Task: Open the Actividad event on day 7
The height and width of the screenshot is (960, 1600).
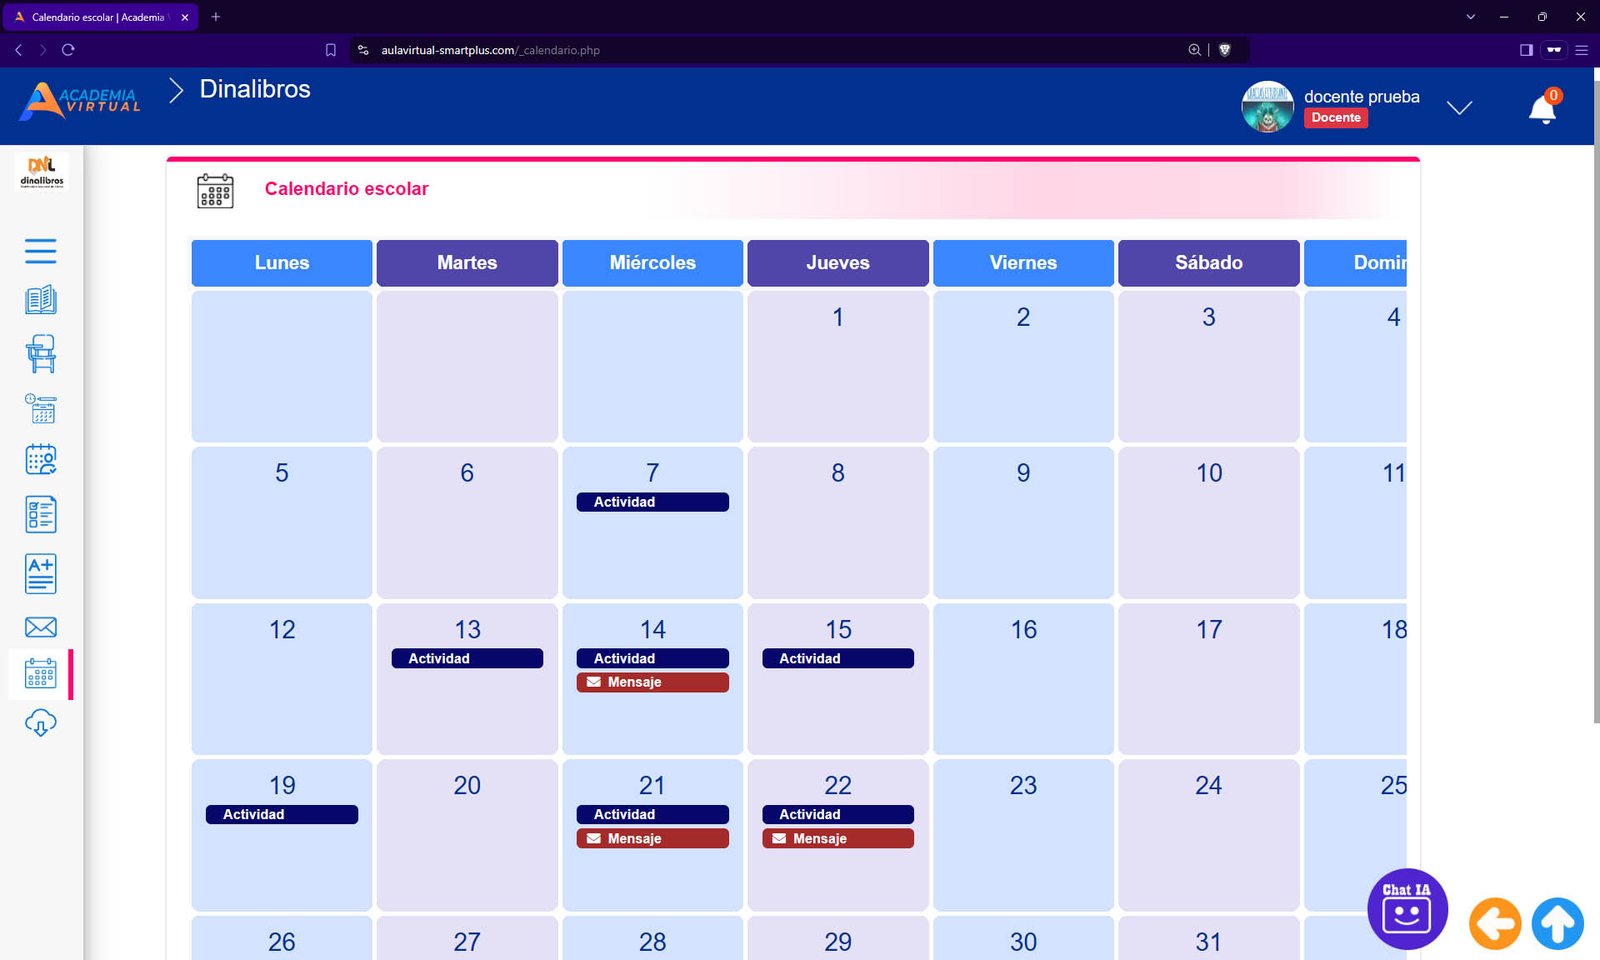Action: point(653,502)
